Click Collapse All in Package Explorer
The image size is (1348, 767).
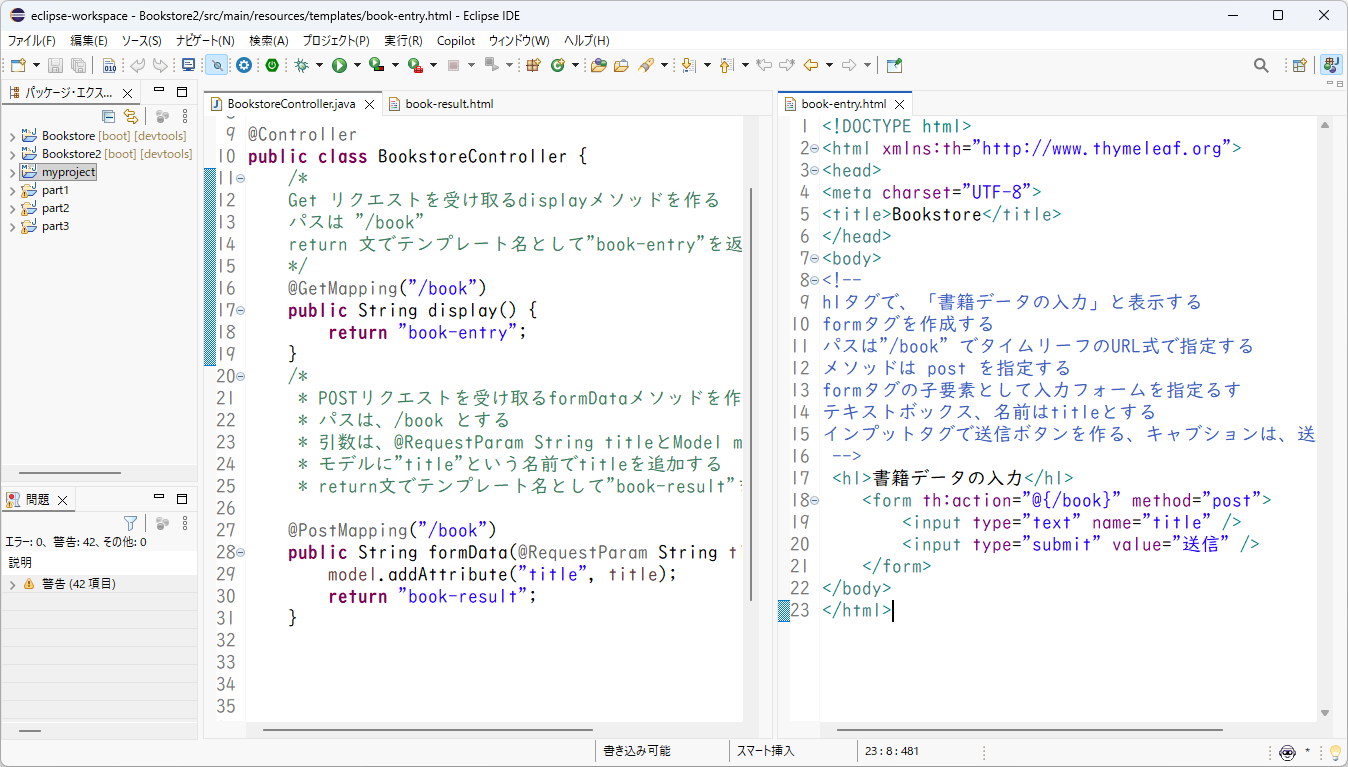pos(109,116)
